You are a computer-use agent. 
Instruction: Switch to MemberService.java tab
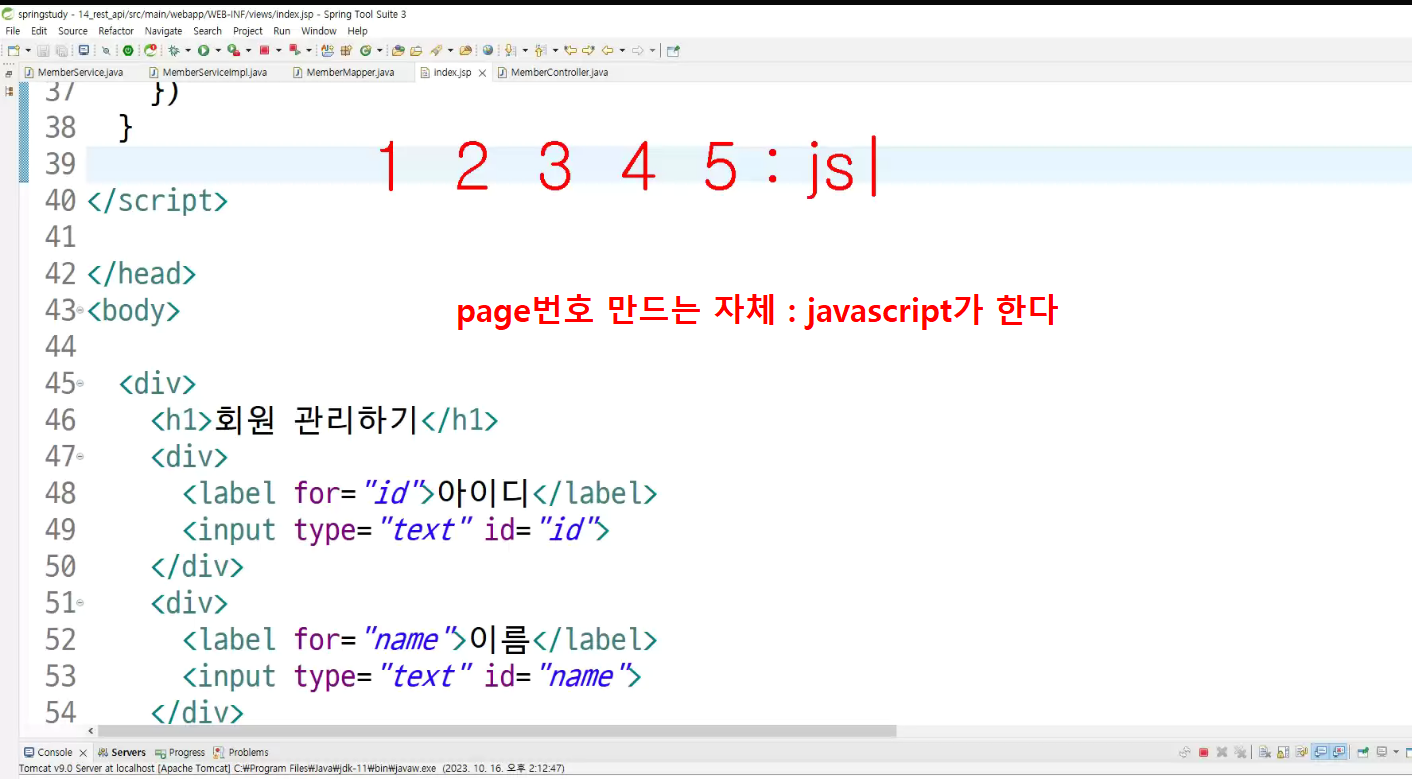point(73,72)
